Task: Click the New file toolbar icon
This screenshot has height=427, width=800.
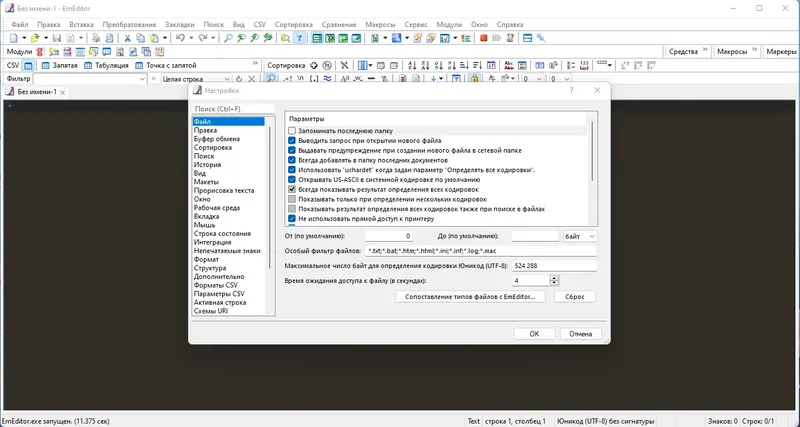Action: coord(14,38)
